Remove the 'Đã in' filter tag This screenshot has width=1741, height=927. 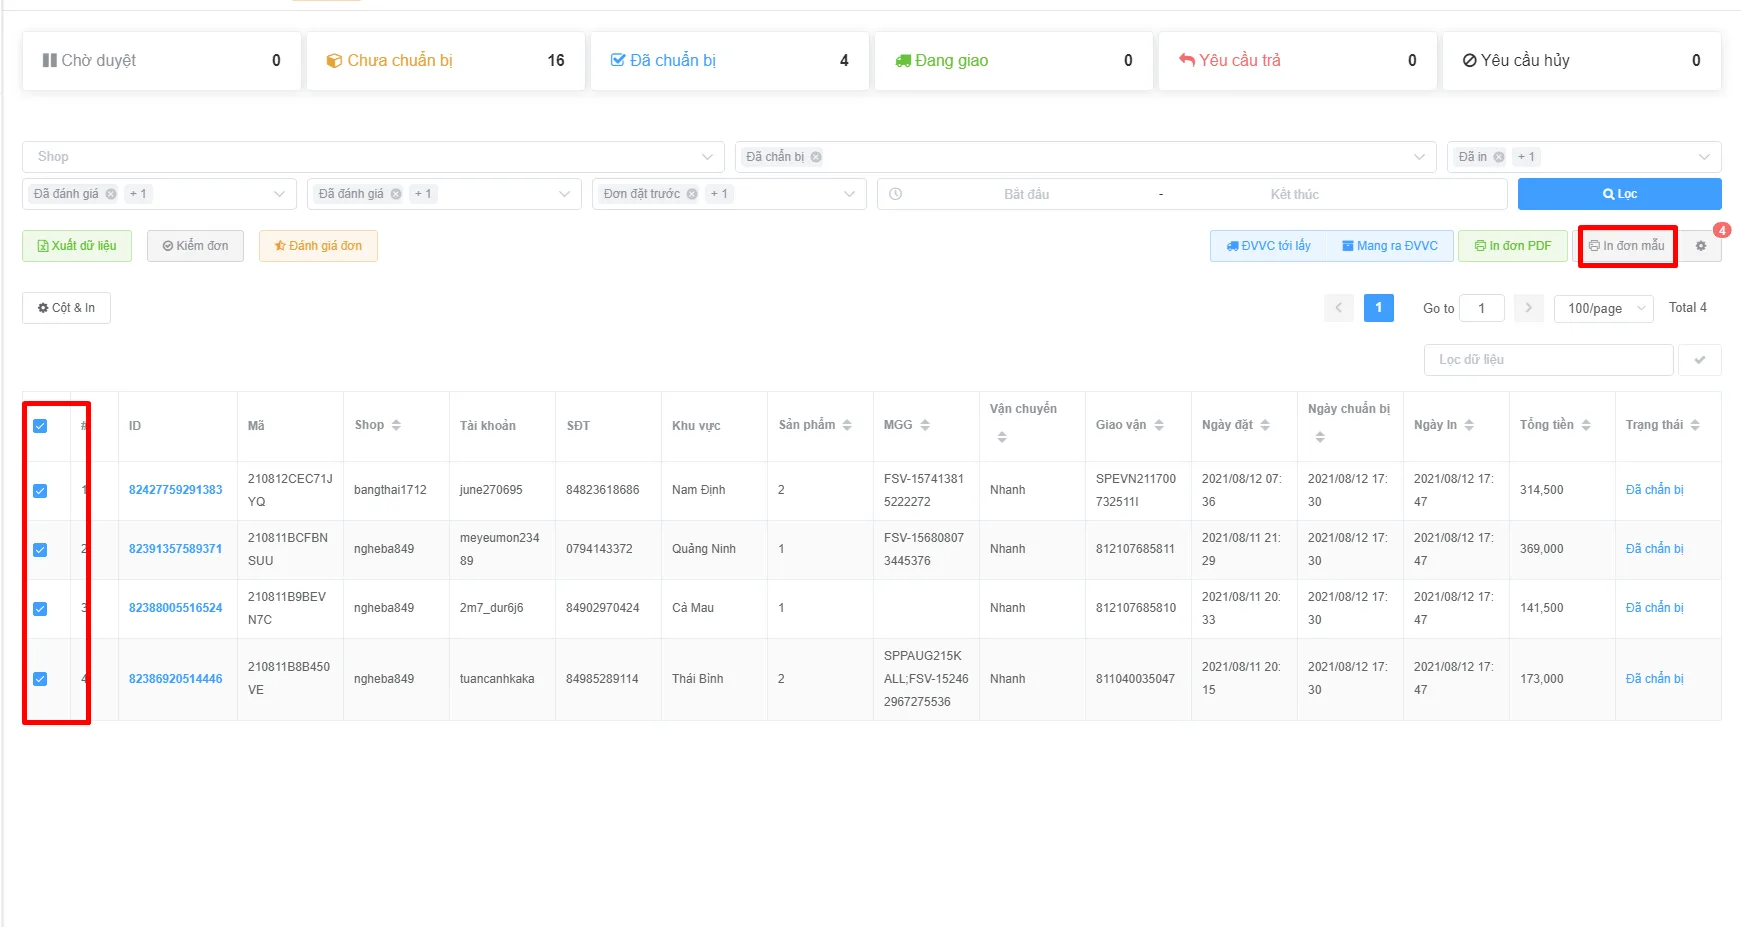[1499, 157]
